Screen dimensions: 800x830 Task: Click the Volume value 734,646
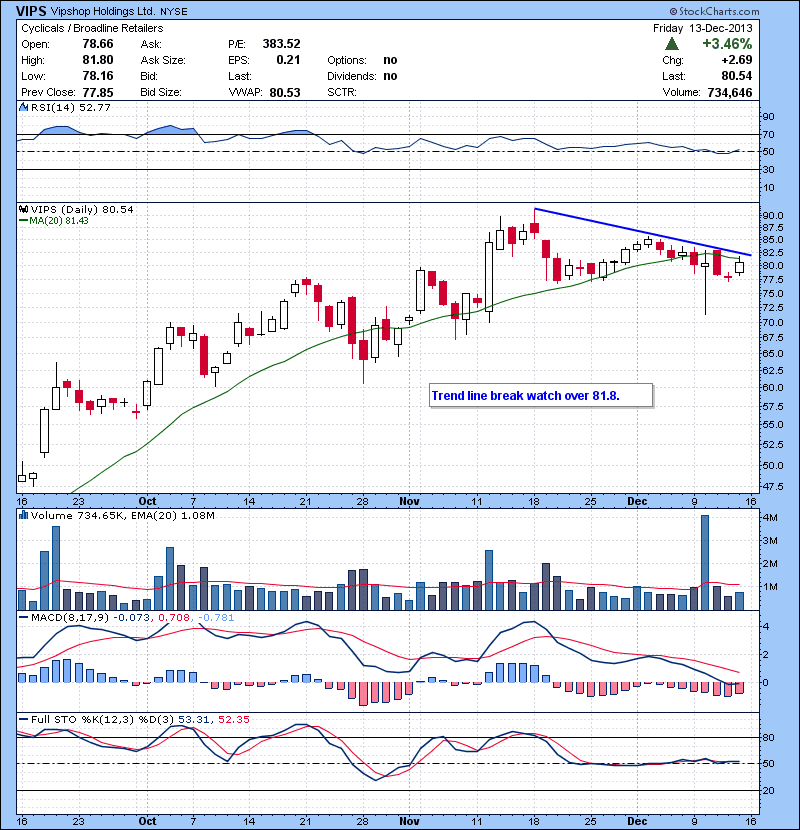(730, 93)
